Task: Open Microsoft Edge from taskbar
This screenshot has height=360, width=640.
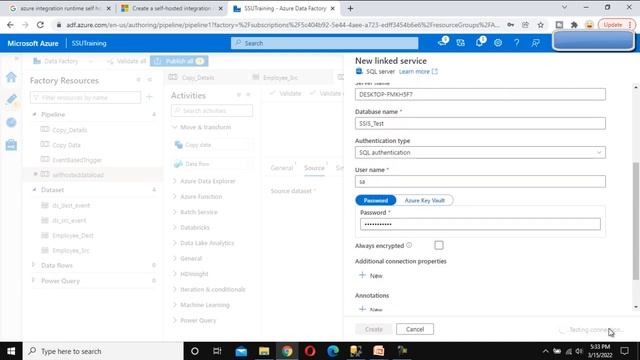Action: click(333, 351)
